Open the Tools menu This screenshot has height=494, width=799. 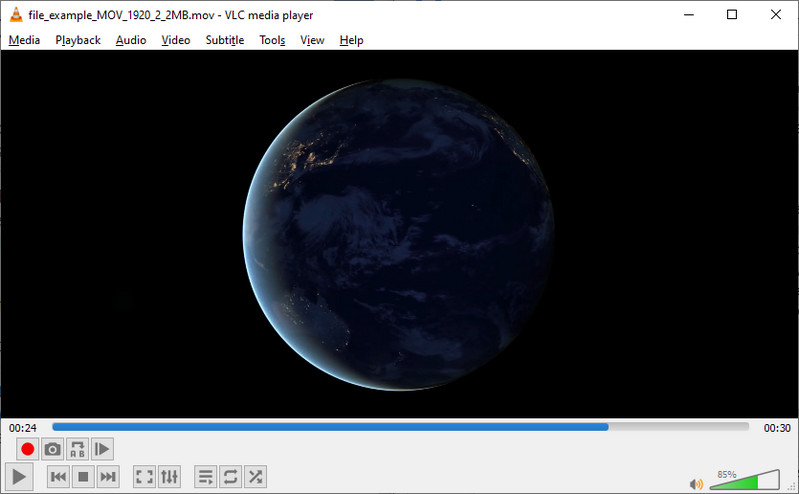pyautogui.click(x=272, y=40)
